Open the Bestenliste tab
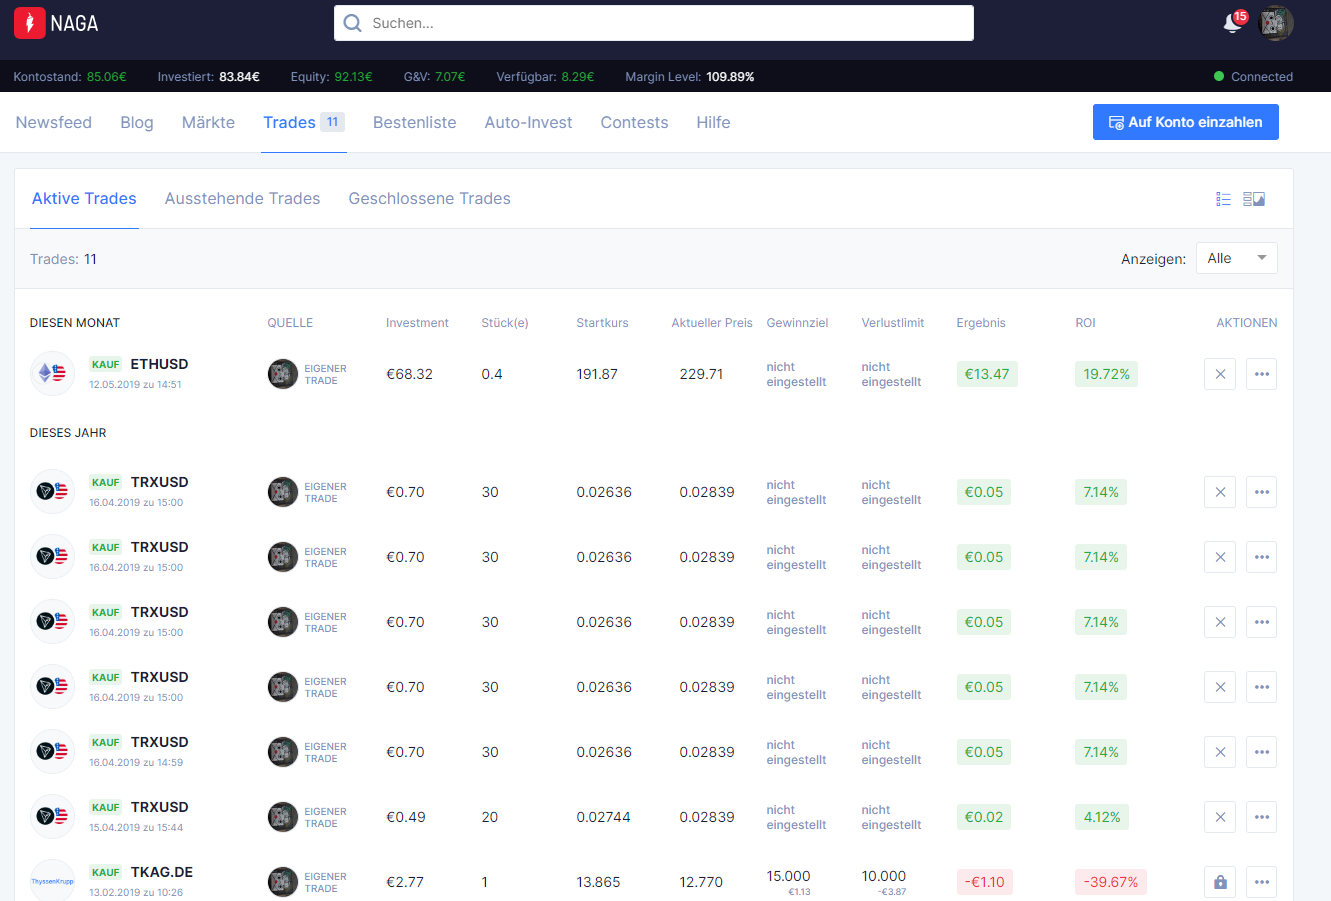Image resolution: width=1331 pixels, height=901 pixels. 415,122
